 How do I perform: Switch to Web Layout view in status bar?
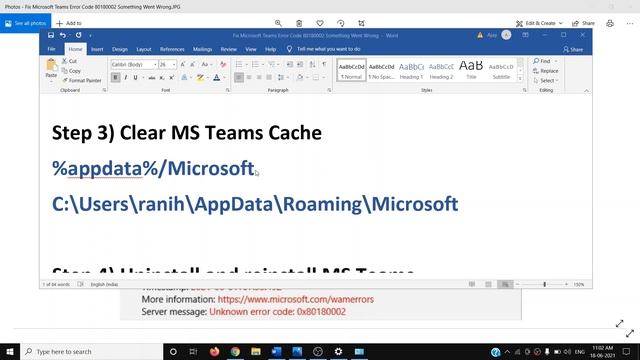pyautogui.click(x=505, y=284)
